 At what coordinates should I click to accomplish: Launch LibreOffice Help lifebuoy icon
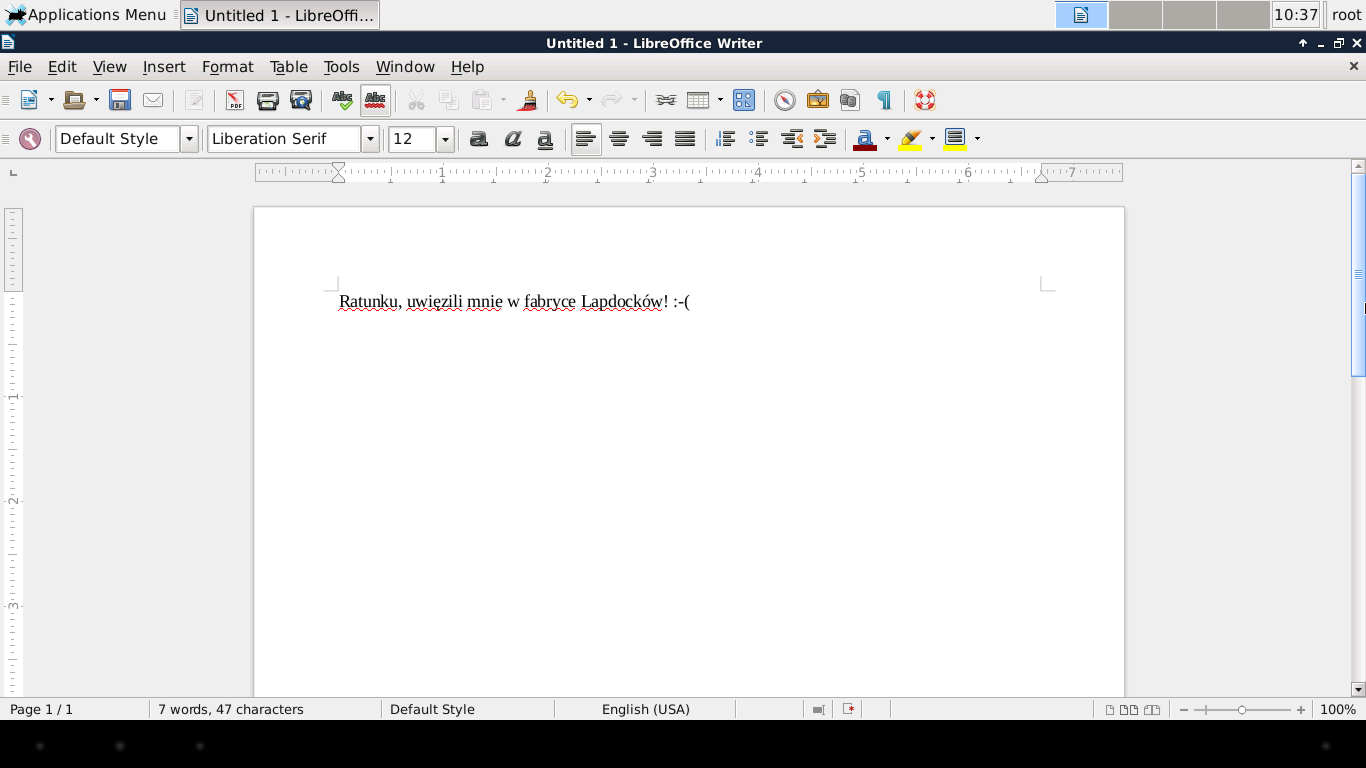tap(925, 100)
